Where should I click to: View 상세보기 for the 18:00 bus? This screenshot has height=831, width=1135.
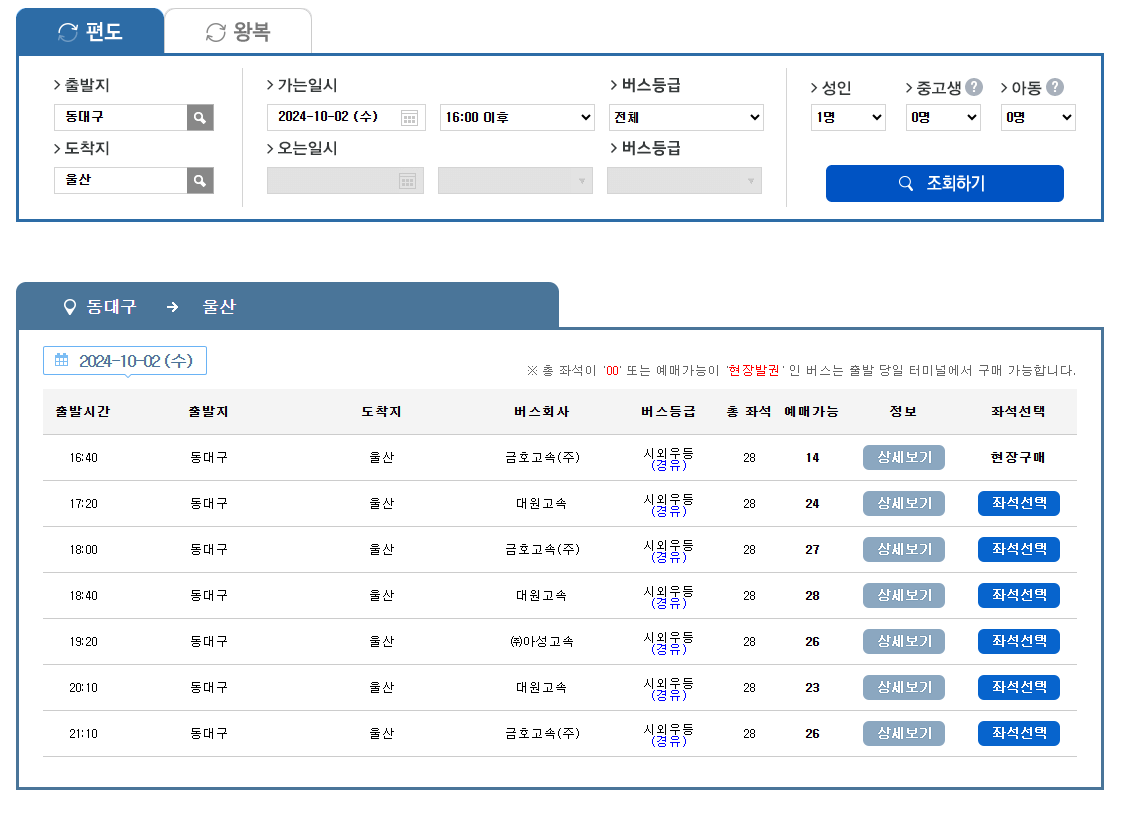point(904,549)
